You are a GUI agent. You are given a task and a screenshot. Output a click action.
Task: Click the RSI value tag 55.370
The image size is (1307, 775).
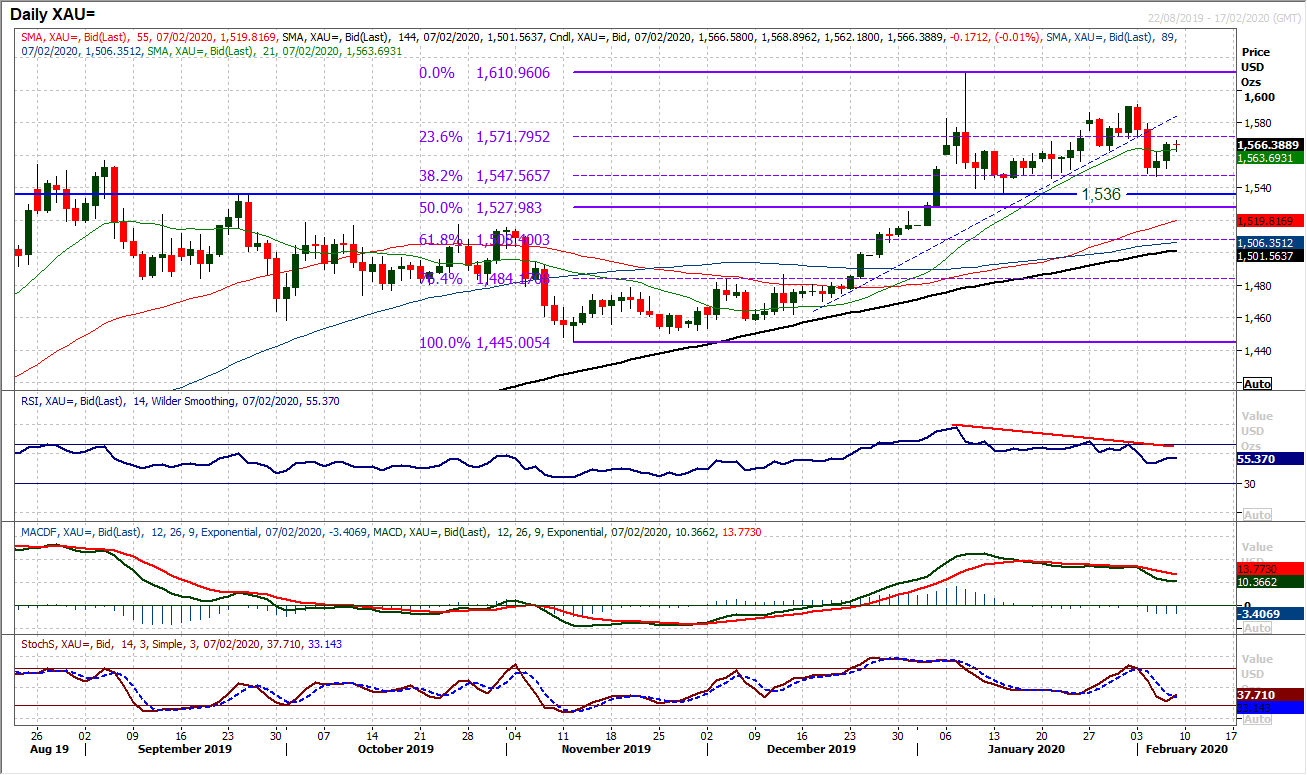pyautogui.click(x=1268, y=457)
